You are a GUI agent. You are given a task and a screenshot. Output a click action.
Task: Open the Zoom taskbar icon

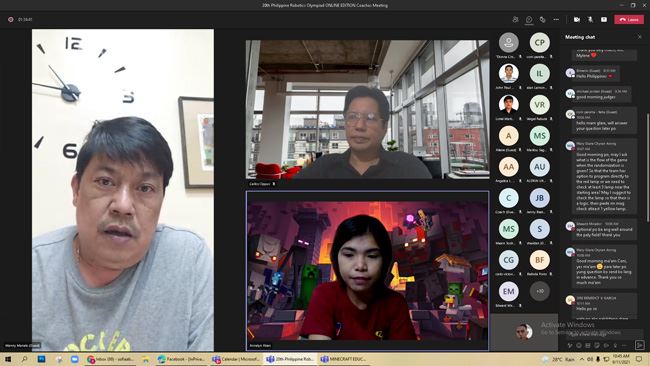[75, 359]
